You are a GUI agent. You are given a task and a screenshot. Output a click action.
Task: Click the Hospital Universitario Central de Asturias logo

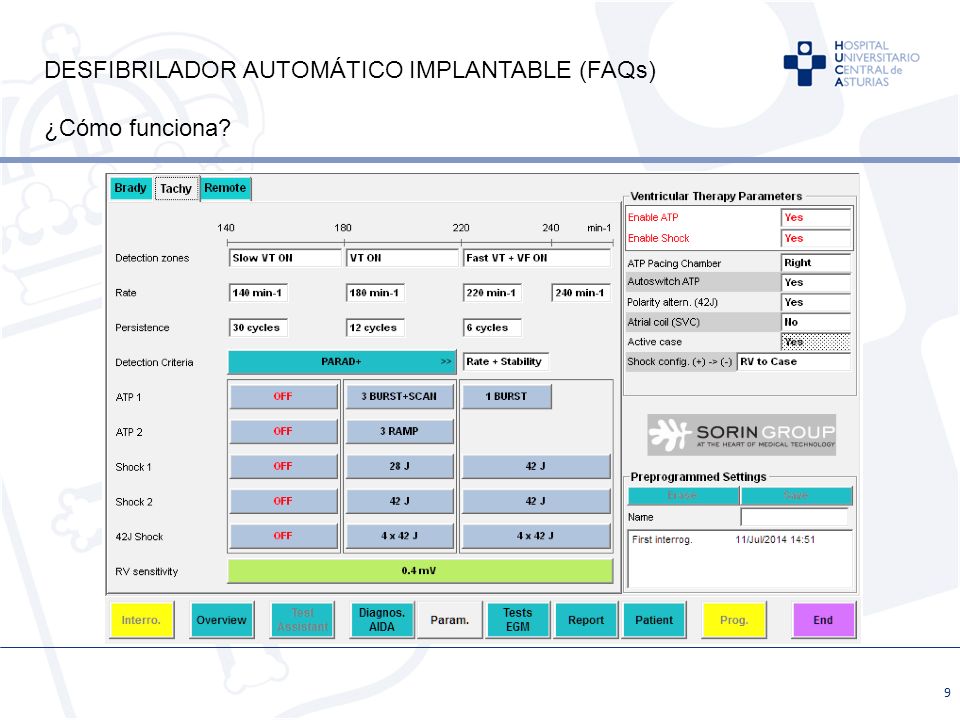[851, 64]
